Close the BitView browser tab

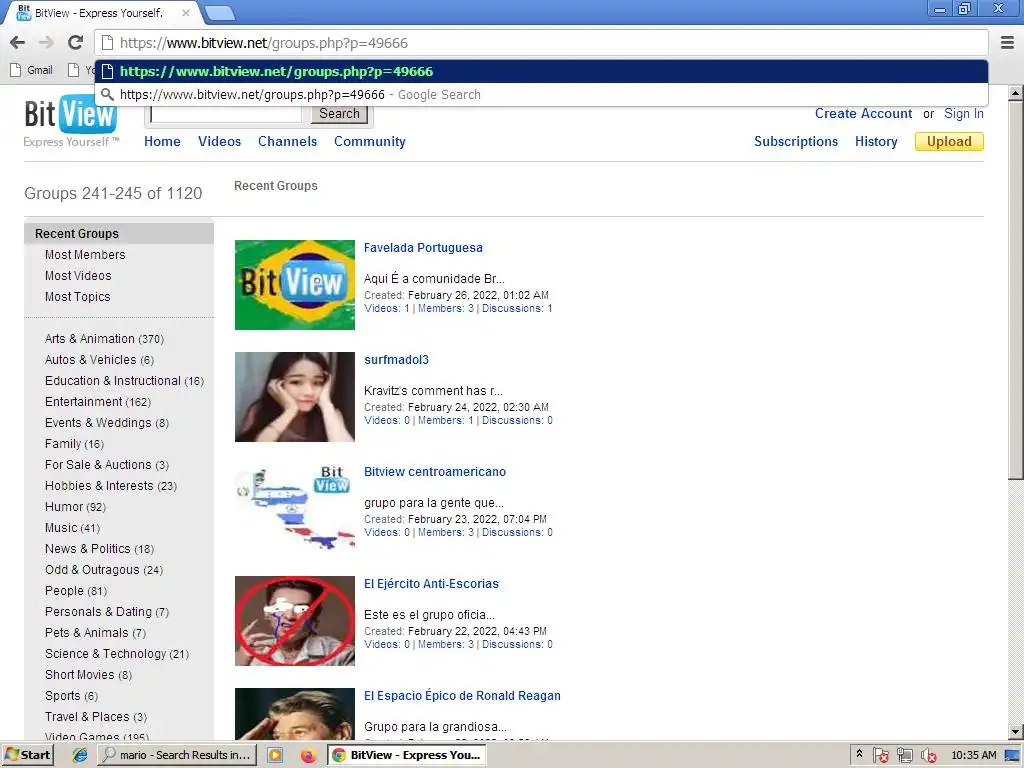186,12
